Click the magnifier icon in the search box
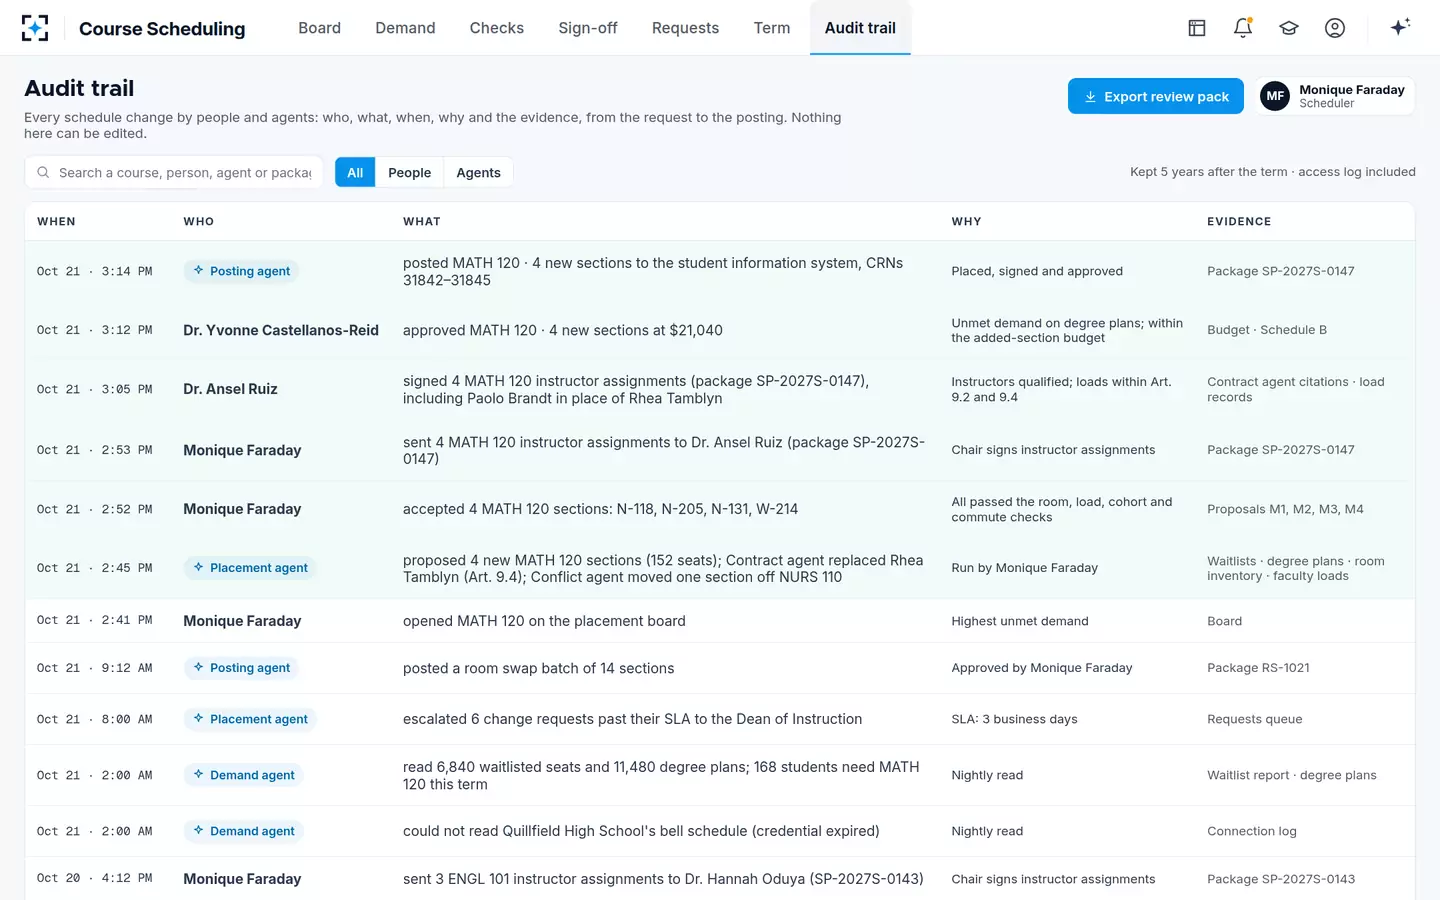This screenshot has width=1440, height=900. [43, 172]
